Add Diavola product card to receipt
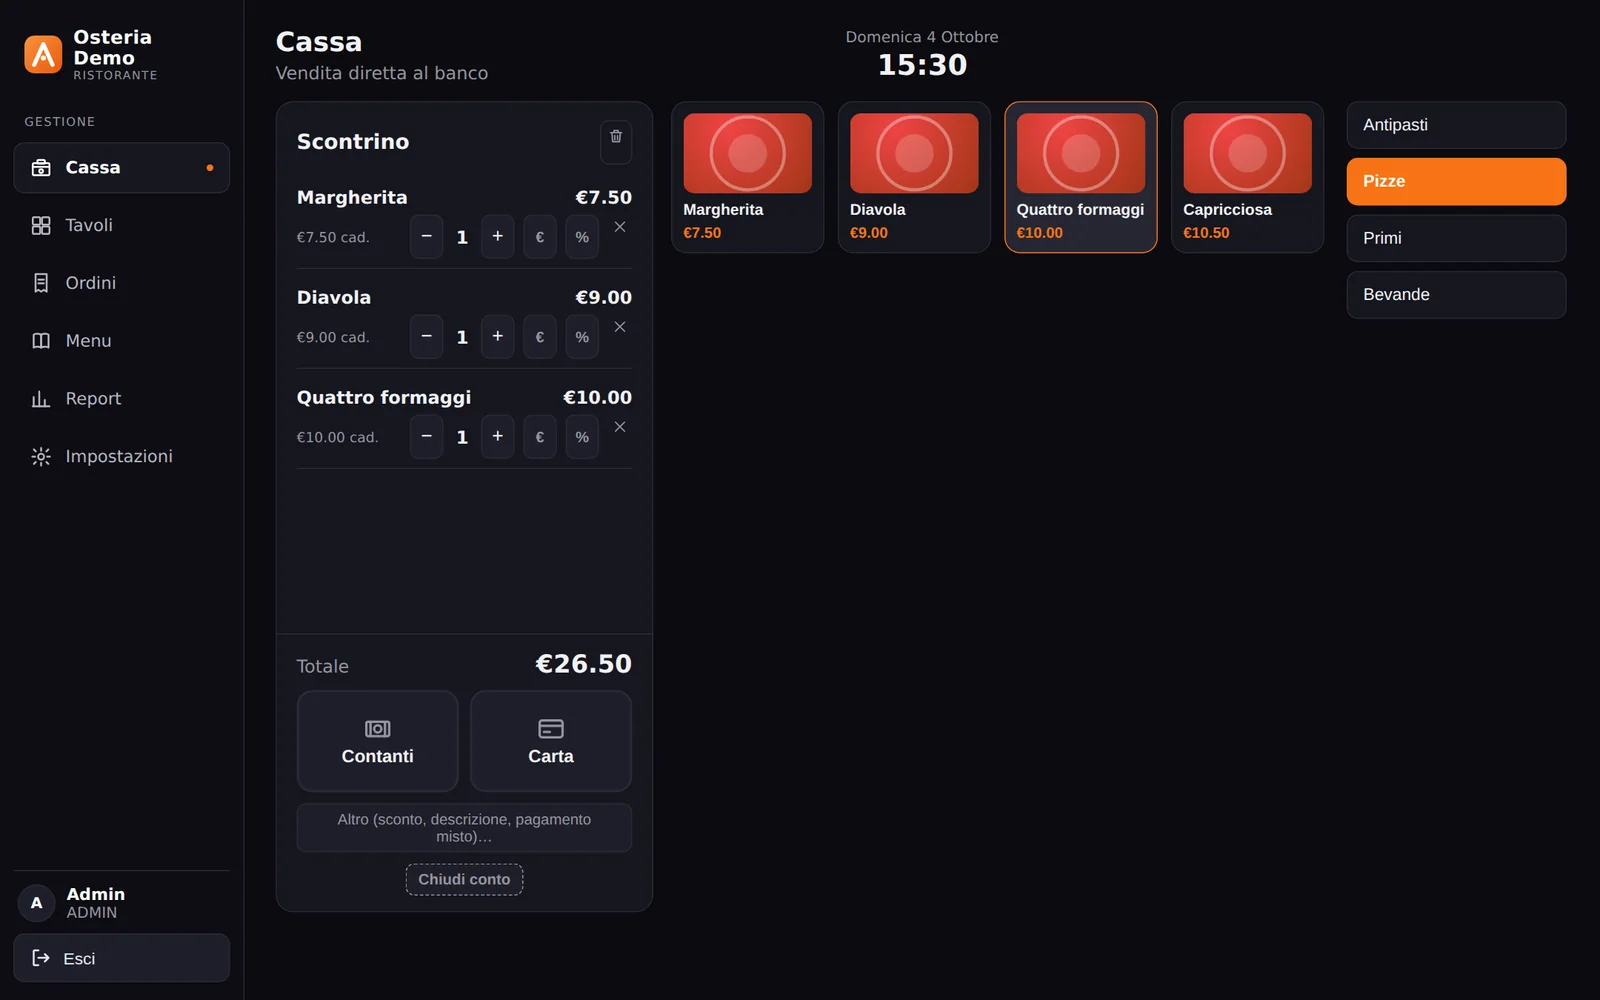1600x1000 pixels. click(x=914, y=177)
